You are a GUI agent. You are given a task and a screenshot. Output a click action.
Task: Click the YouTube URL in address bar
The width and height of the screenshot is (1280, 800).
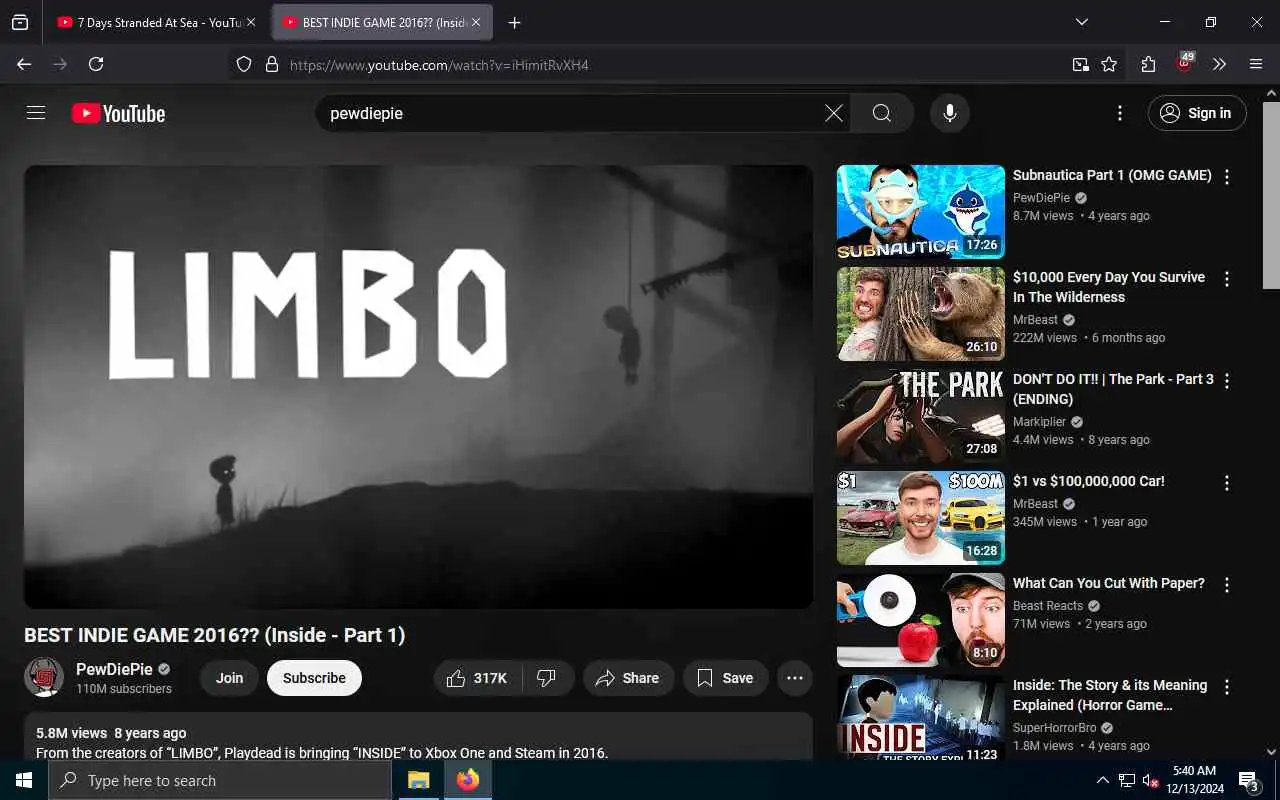point(439,65)
